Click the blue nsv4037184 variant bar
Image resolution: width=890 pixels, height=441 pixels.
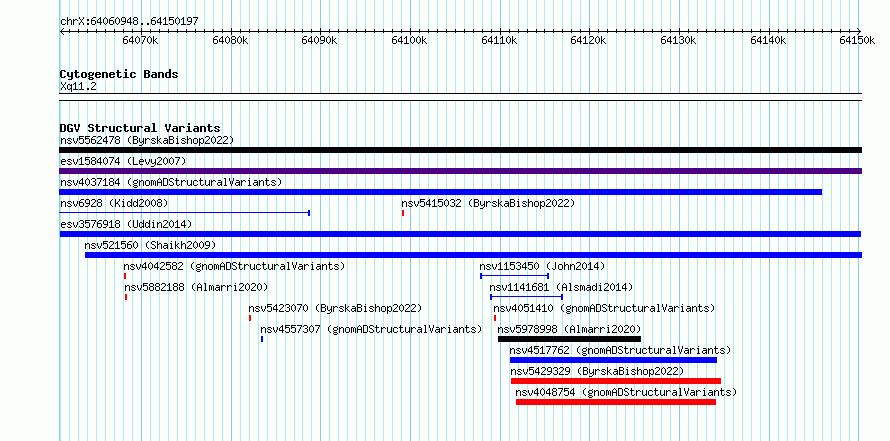(x=440, y=192)
